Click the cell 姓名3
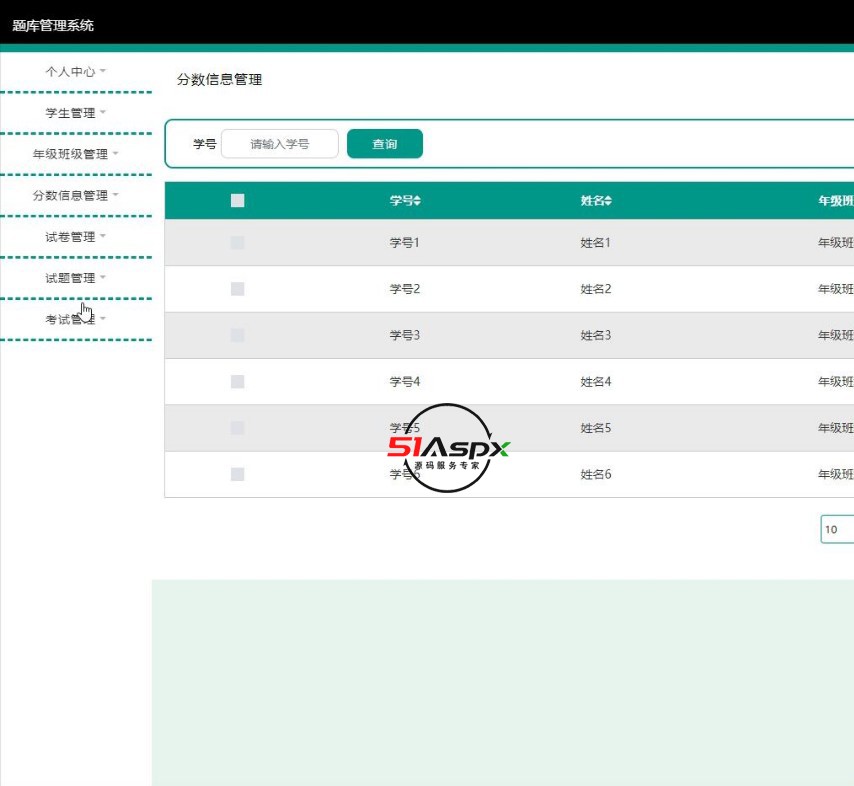854x786 pixels. pyautogui.click(x=596, y=335)
